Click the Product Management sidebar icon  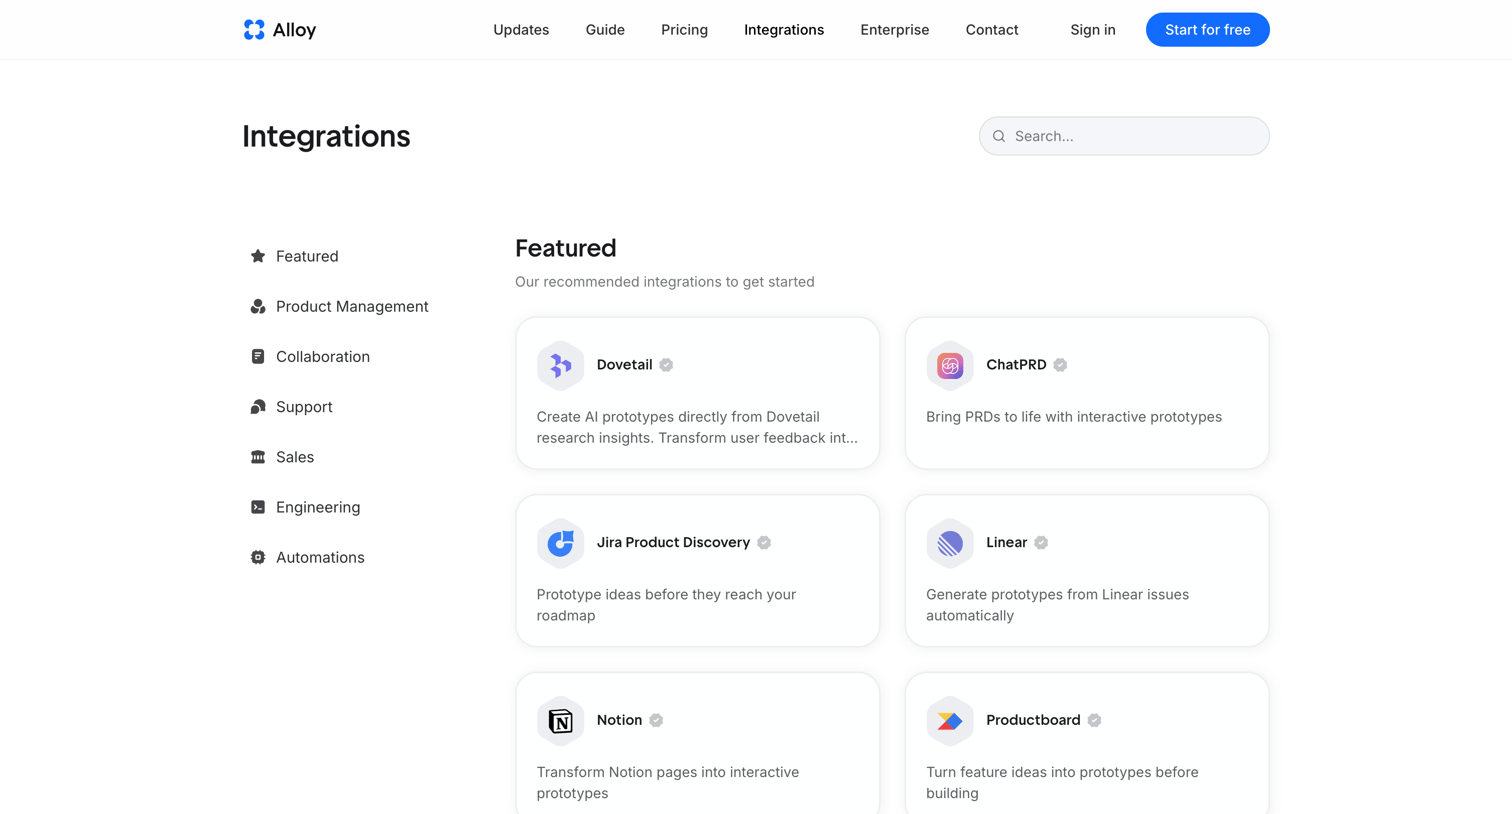[x=258, y=306]
